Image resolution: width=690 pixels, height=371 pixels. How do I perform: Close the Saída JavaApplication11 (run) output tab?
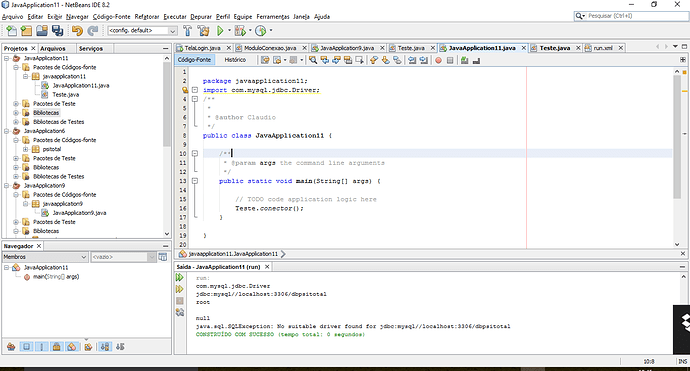267,267
